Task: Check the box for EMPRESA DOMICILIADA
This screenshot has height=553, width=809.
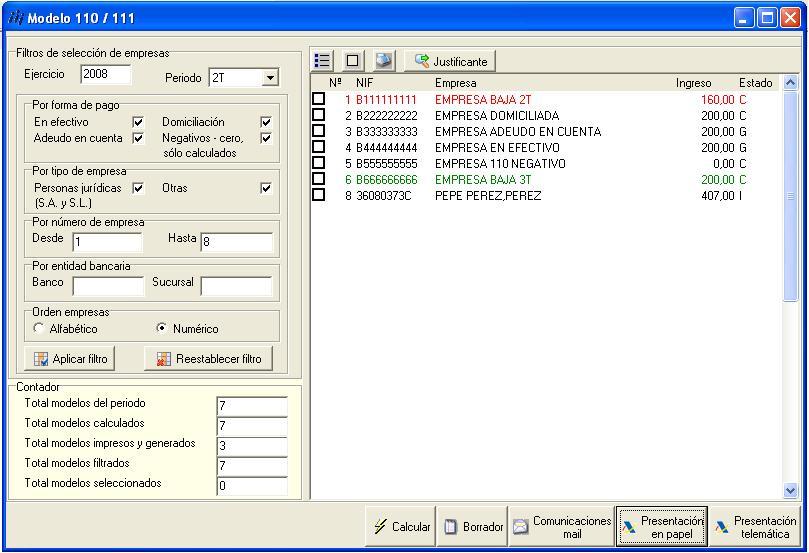Action: click(x=319, y=115)
